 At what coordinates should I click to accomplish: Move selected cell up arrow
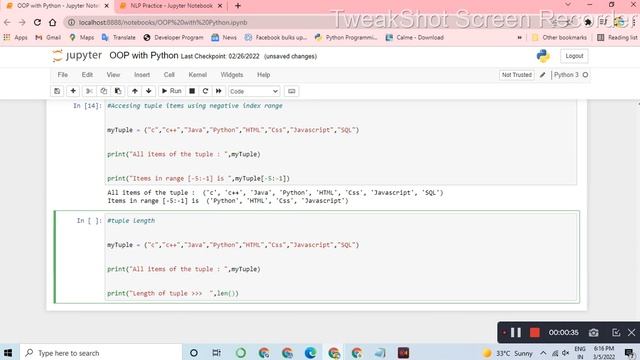point(135,91)
